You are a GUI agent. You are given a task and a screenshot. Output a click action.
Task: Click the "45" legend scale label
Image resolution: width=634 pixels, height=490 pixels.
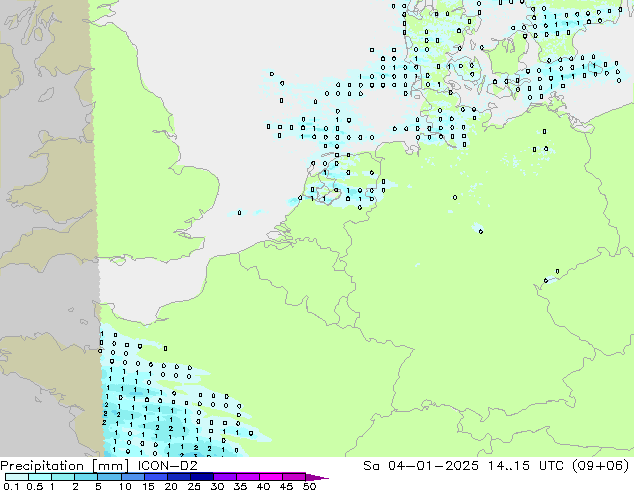coord(286,486)
